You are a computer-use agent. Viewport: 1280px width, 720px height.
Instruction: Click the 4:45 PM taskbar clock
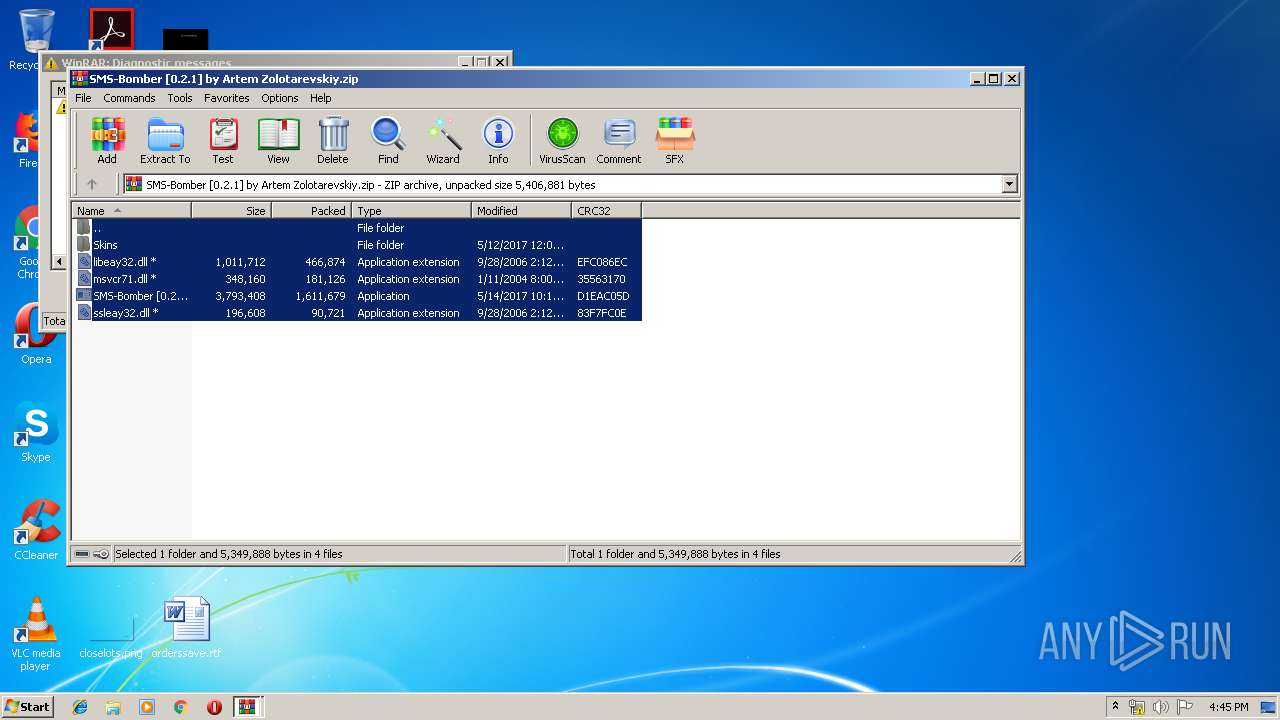pos(1228,707)
